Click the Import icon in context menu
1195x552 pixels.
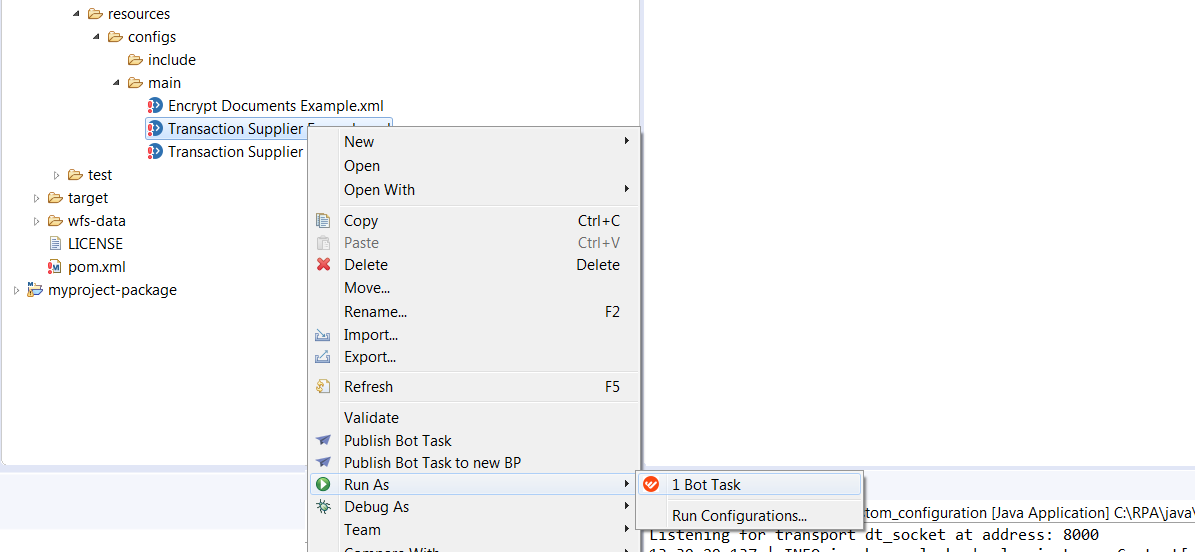tap(322, 334)
